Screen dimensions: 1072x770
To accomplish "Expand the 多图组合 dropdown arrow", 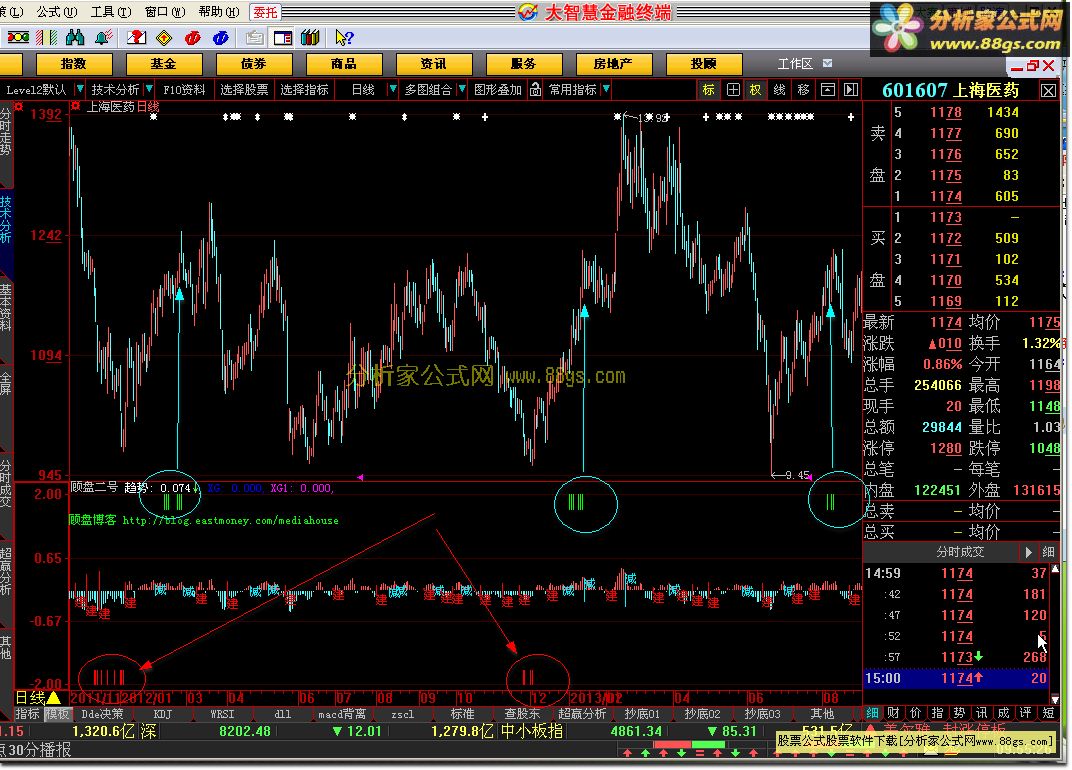I will (x=462, y=90).
